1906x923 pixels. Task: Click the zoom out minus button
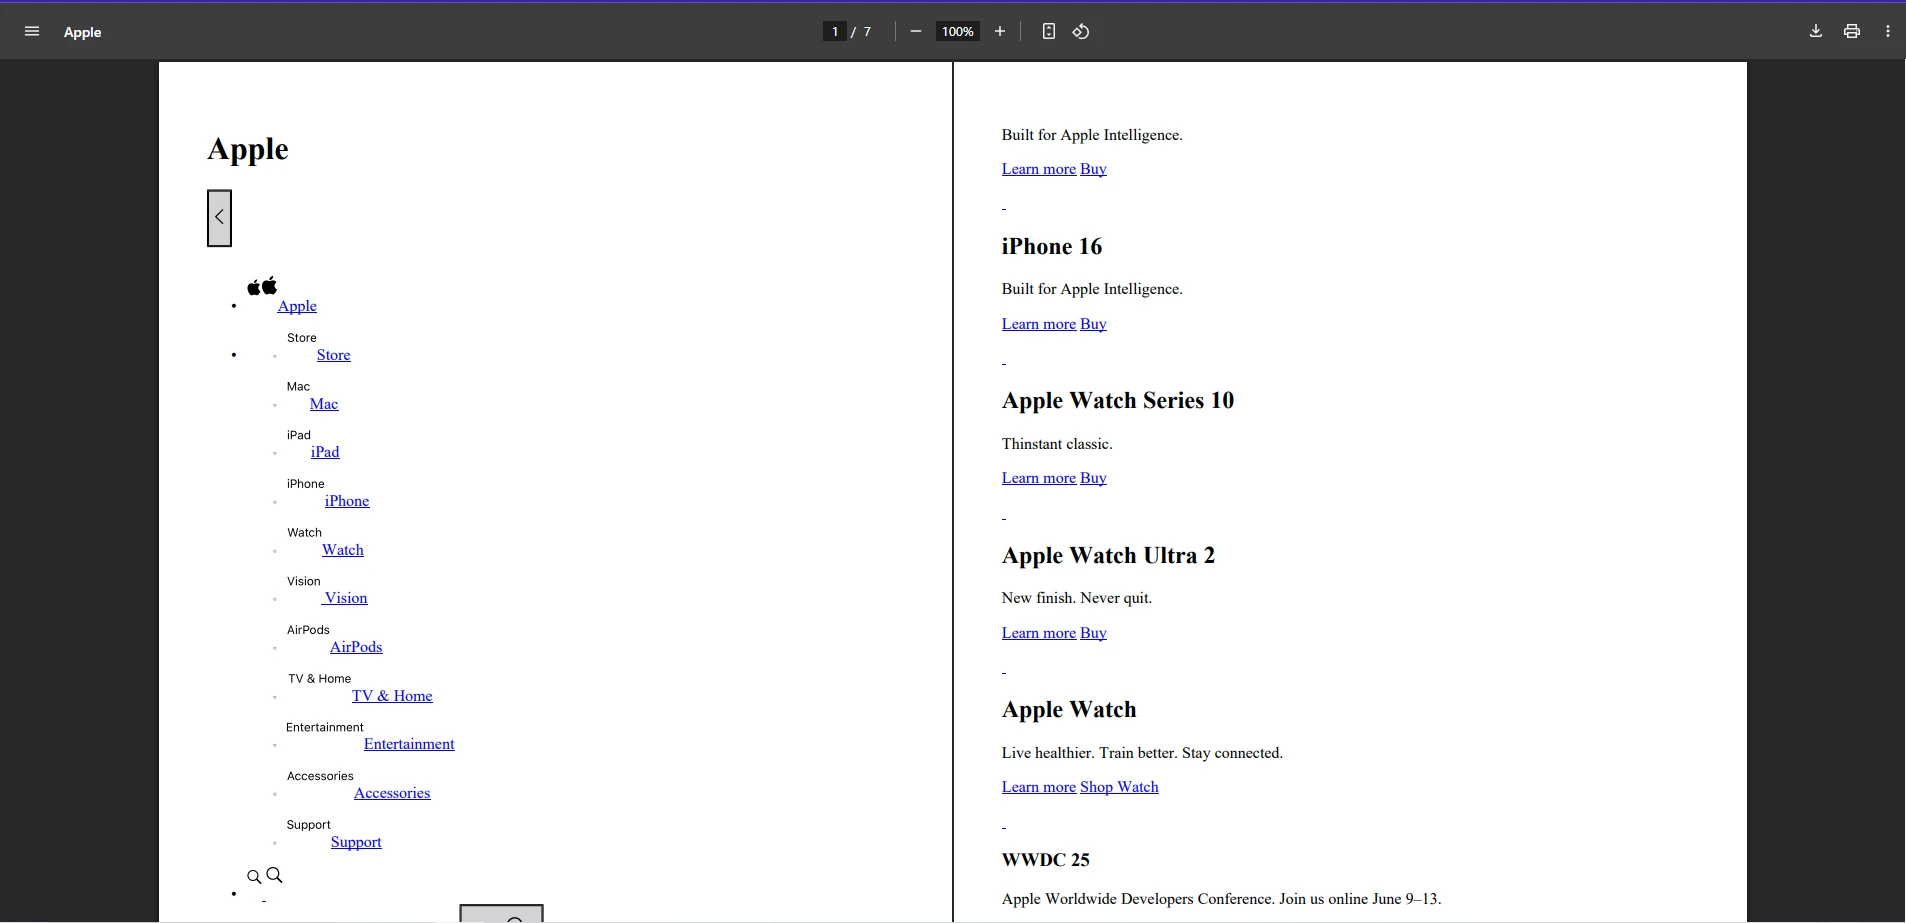pos(915,32)
